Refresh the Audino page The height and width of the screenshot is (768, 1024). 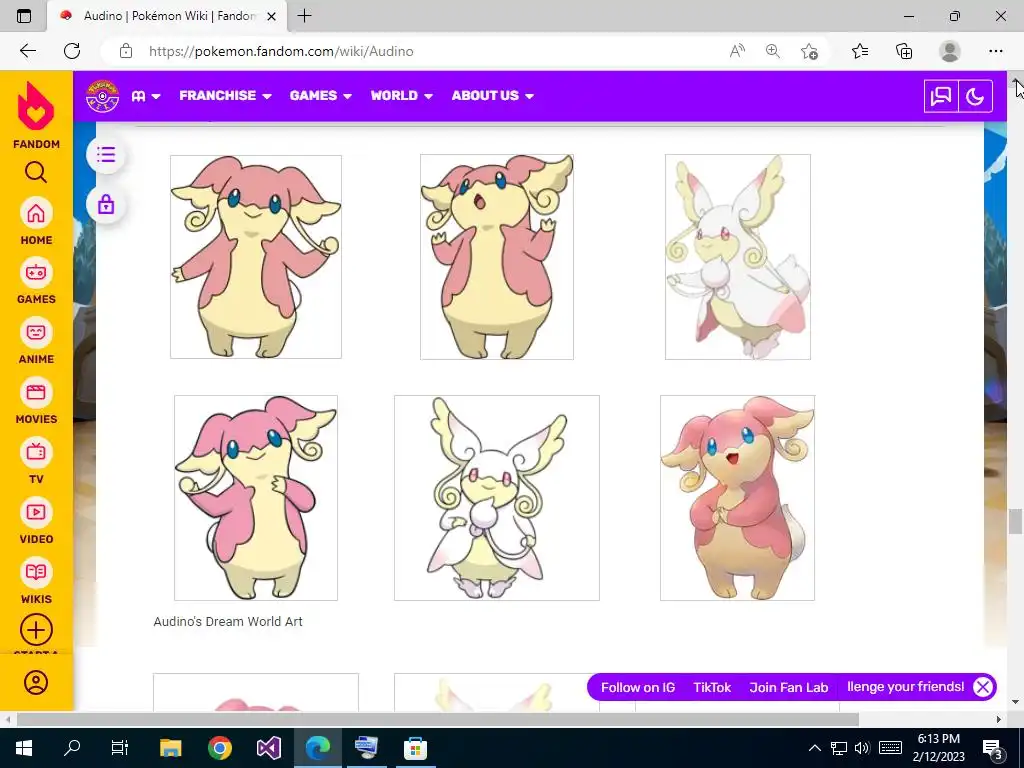[72, 51]
